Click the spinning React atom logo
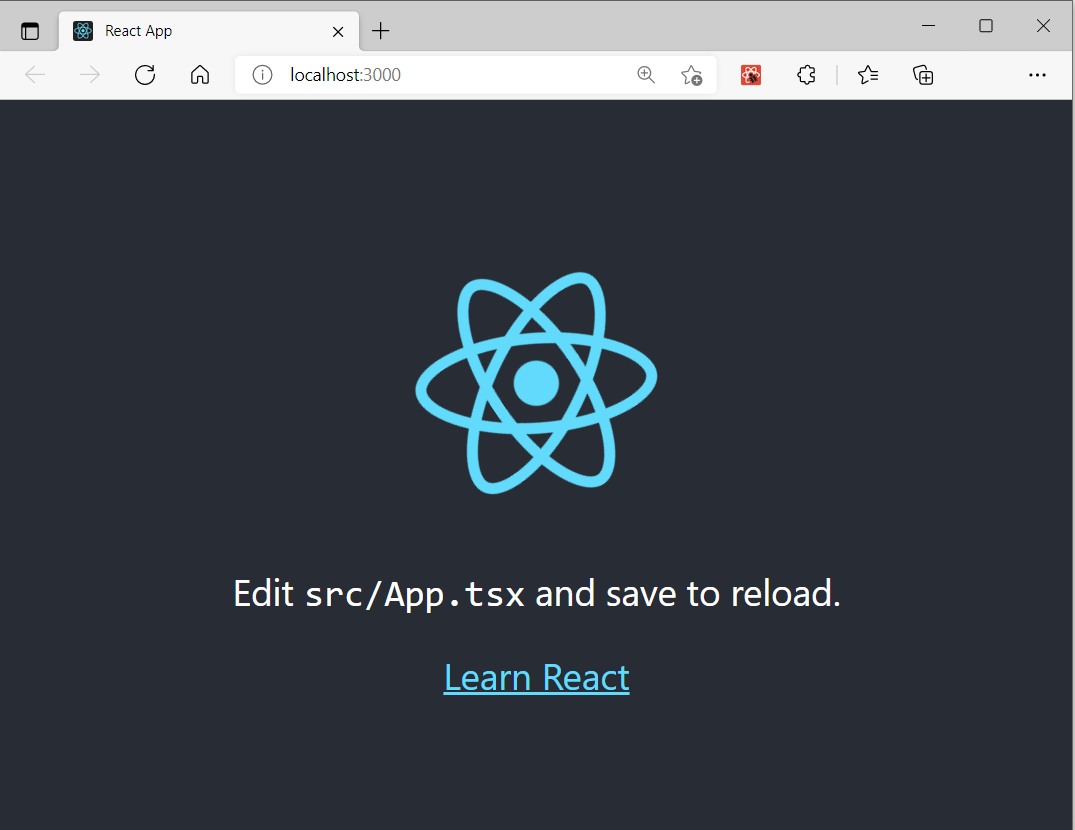Image resolution: width=1075 pixels, height=830 pixels. (x=536, y=382)
